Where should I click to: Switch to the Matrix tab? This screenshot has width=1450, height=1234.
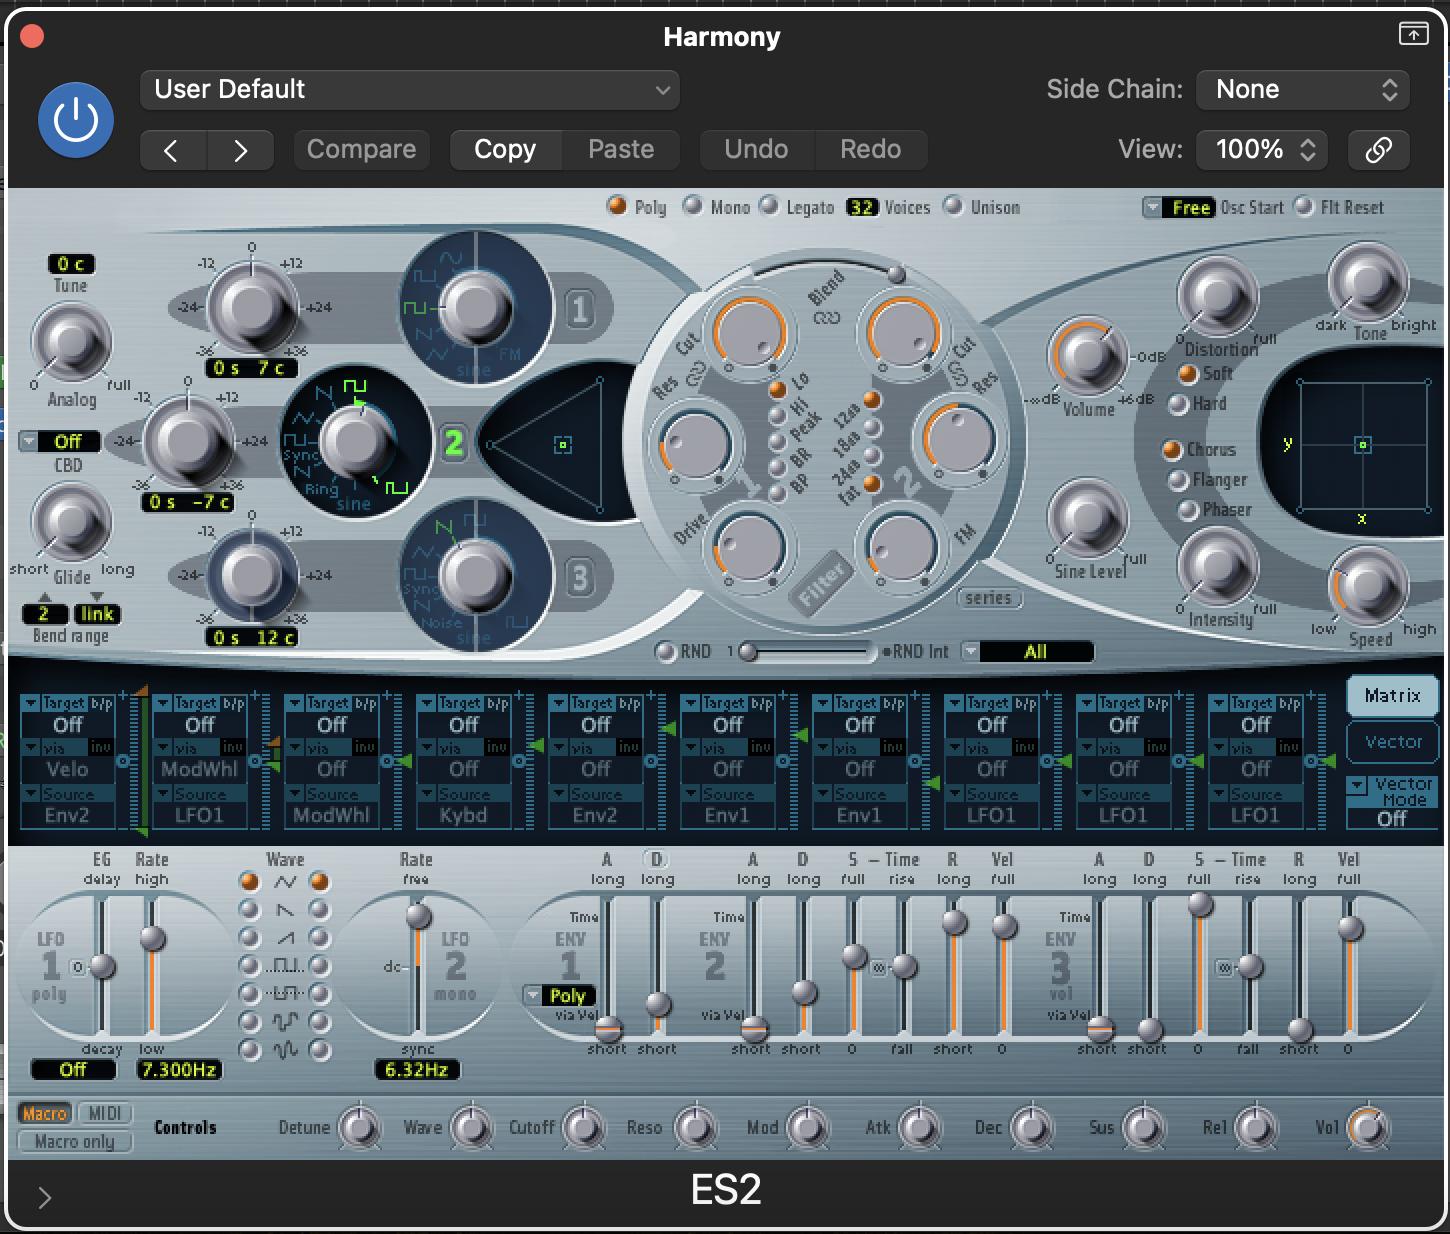click(x=1392, y=696)
